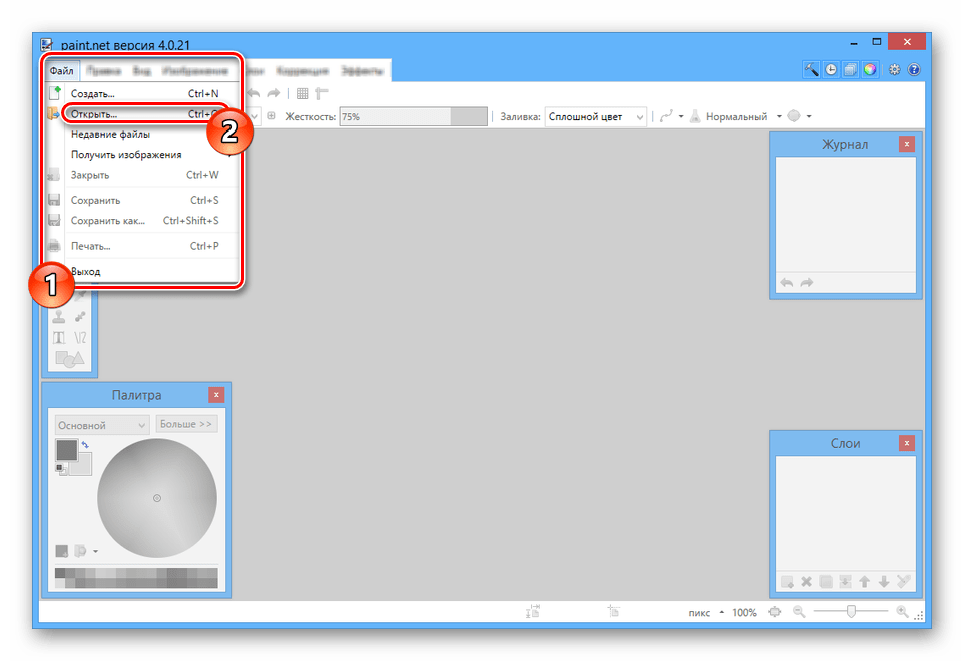The image size is (964, 661).
Task: Click the Жесткость 75% slider field
Action: (x=412, y=117)
